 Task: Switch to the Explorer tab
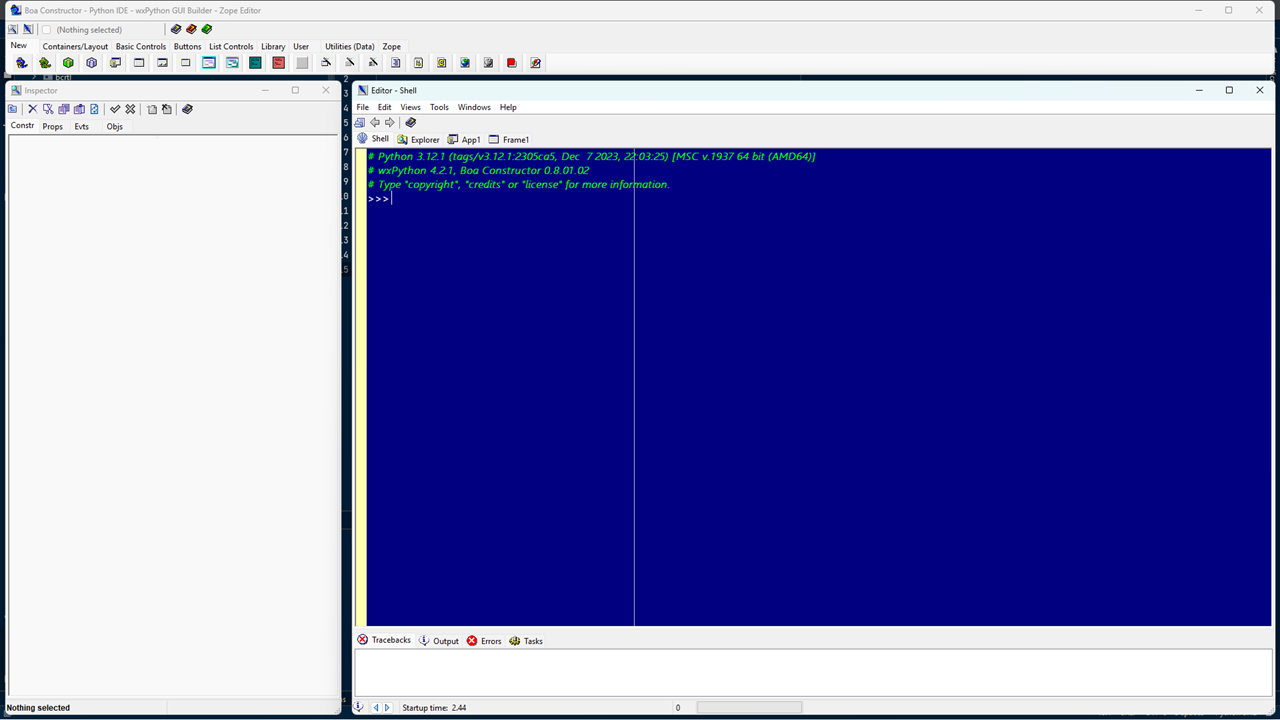(x=418, y=140)
